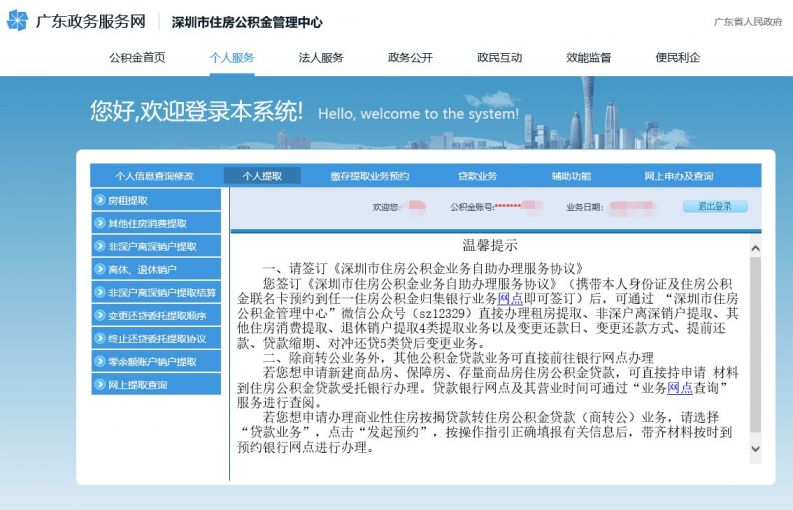The width and height of the screenshot is (793, 510).
Task: Click the notice vertical scrollbar thumb
Action: 755,344
